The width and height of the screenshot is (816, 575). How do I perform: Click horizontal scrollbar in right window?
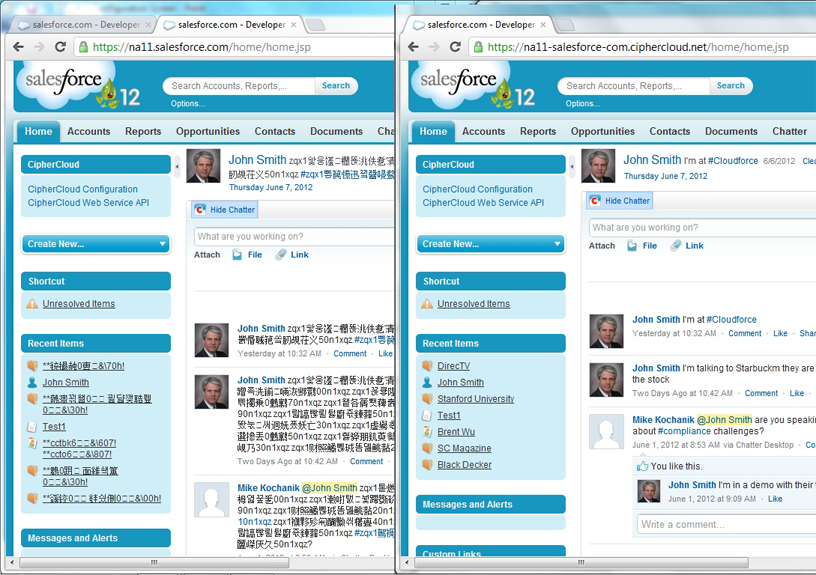click(x=581, y=562)
